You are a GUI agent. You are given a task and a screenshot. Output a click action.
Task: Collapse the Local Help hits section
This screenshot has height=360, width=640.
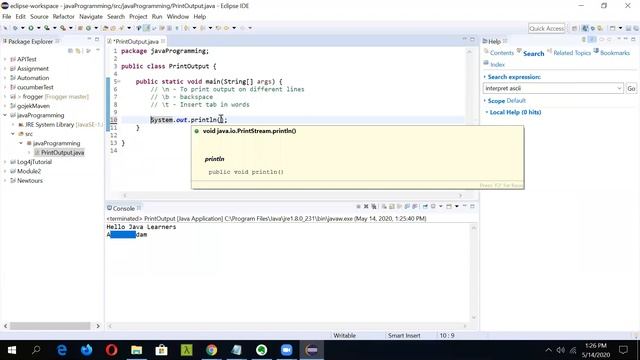[x=487, y=112]
